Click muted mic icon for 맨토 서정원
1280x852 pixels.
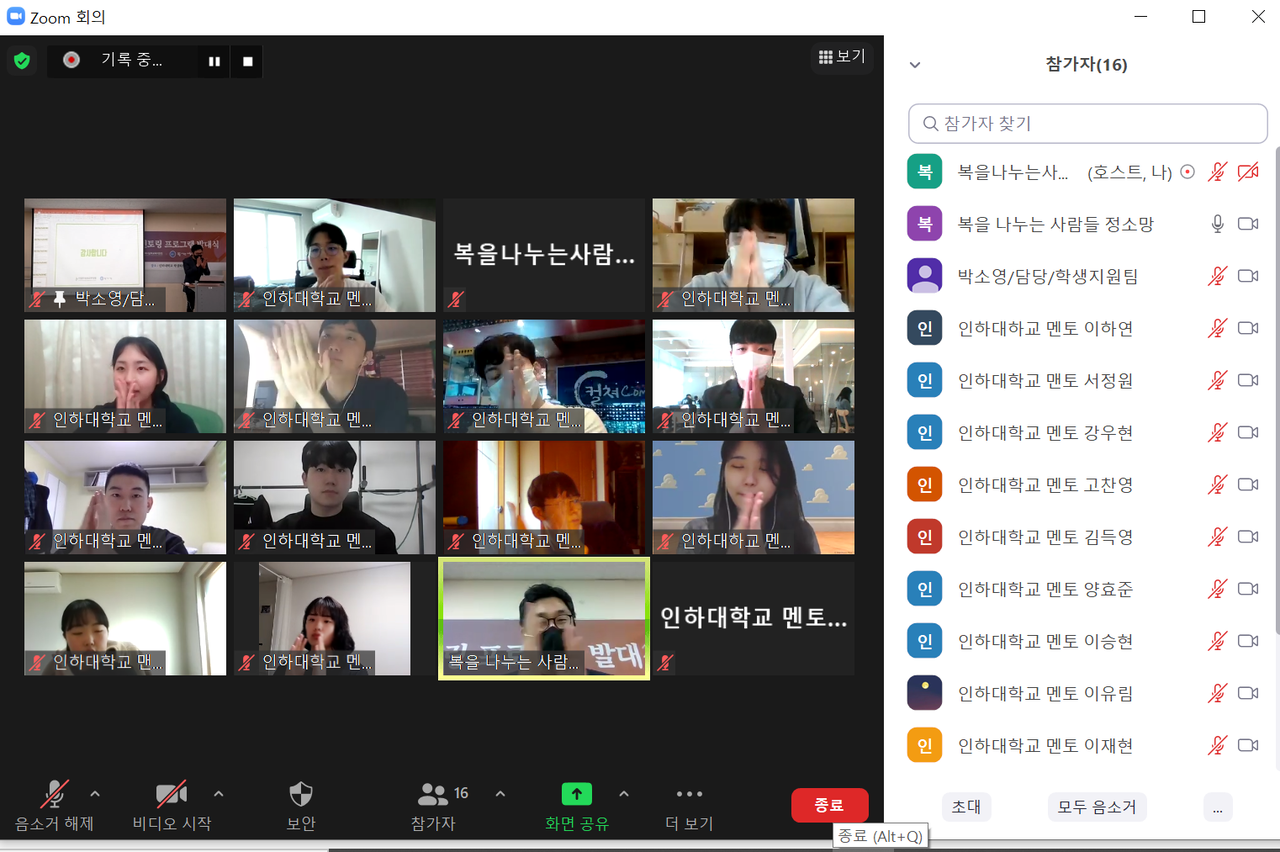pos(1217,380)
